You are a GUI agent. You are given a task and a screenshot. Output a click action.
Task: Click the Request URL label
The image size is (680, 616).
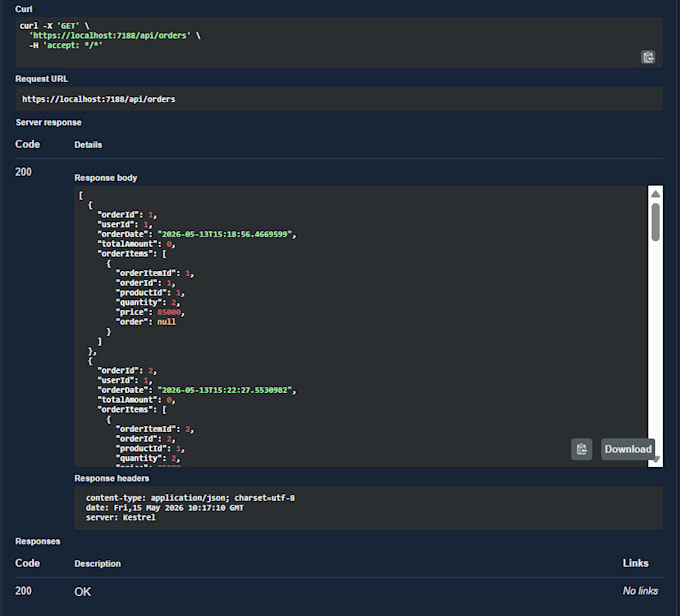pos(42,79)
